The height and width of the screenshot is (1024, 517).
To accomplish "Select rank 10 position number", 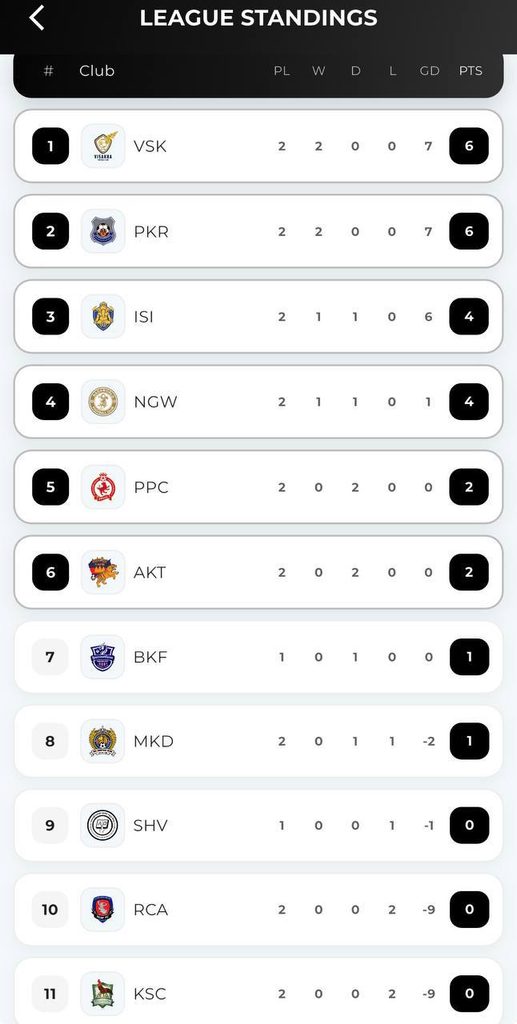I will point(50,910).
